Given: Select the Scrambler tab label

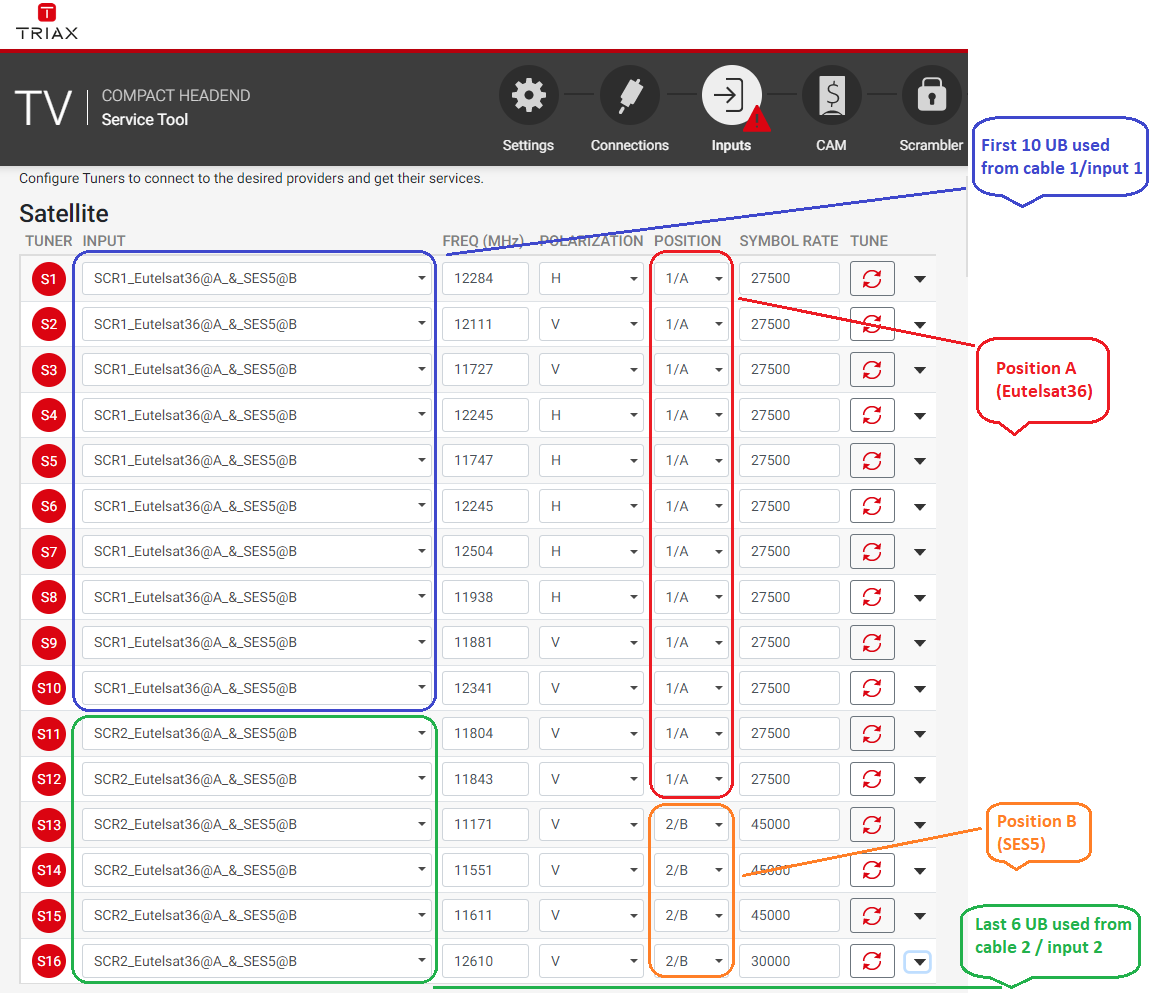Looking at the screenshot, I should click(931, 145).
